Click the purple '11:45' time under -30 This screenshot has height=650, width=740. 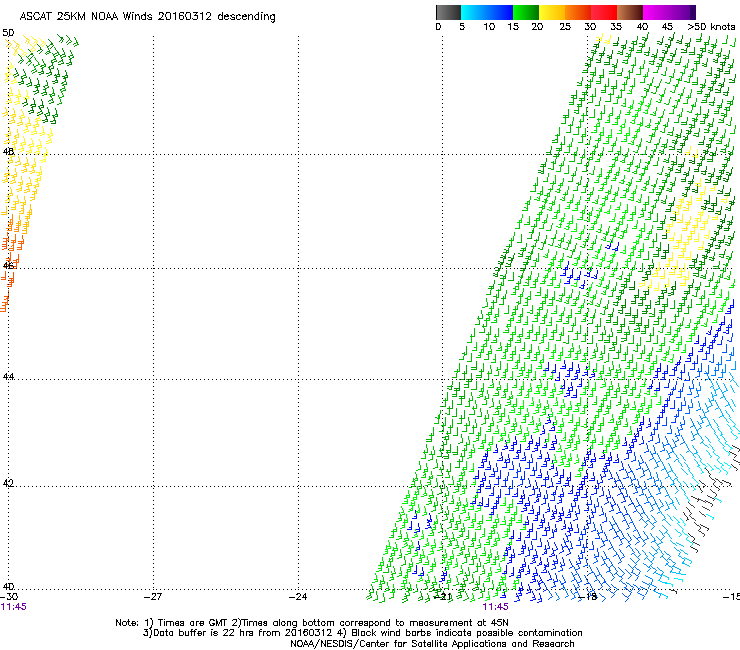[x=13, y=607]
